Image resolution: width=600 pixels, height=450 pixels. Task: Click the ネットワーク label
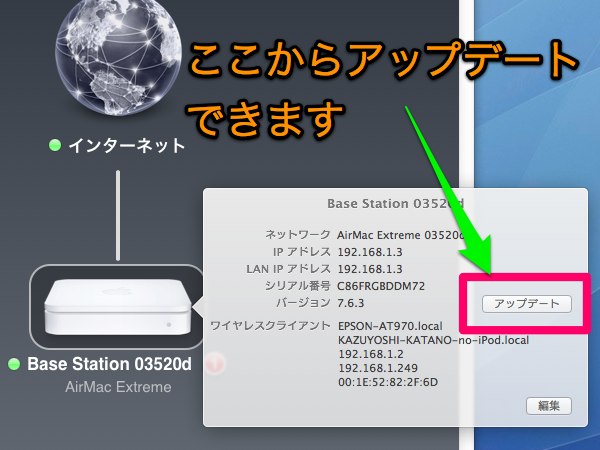(x=298, y=235)
